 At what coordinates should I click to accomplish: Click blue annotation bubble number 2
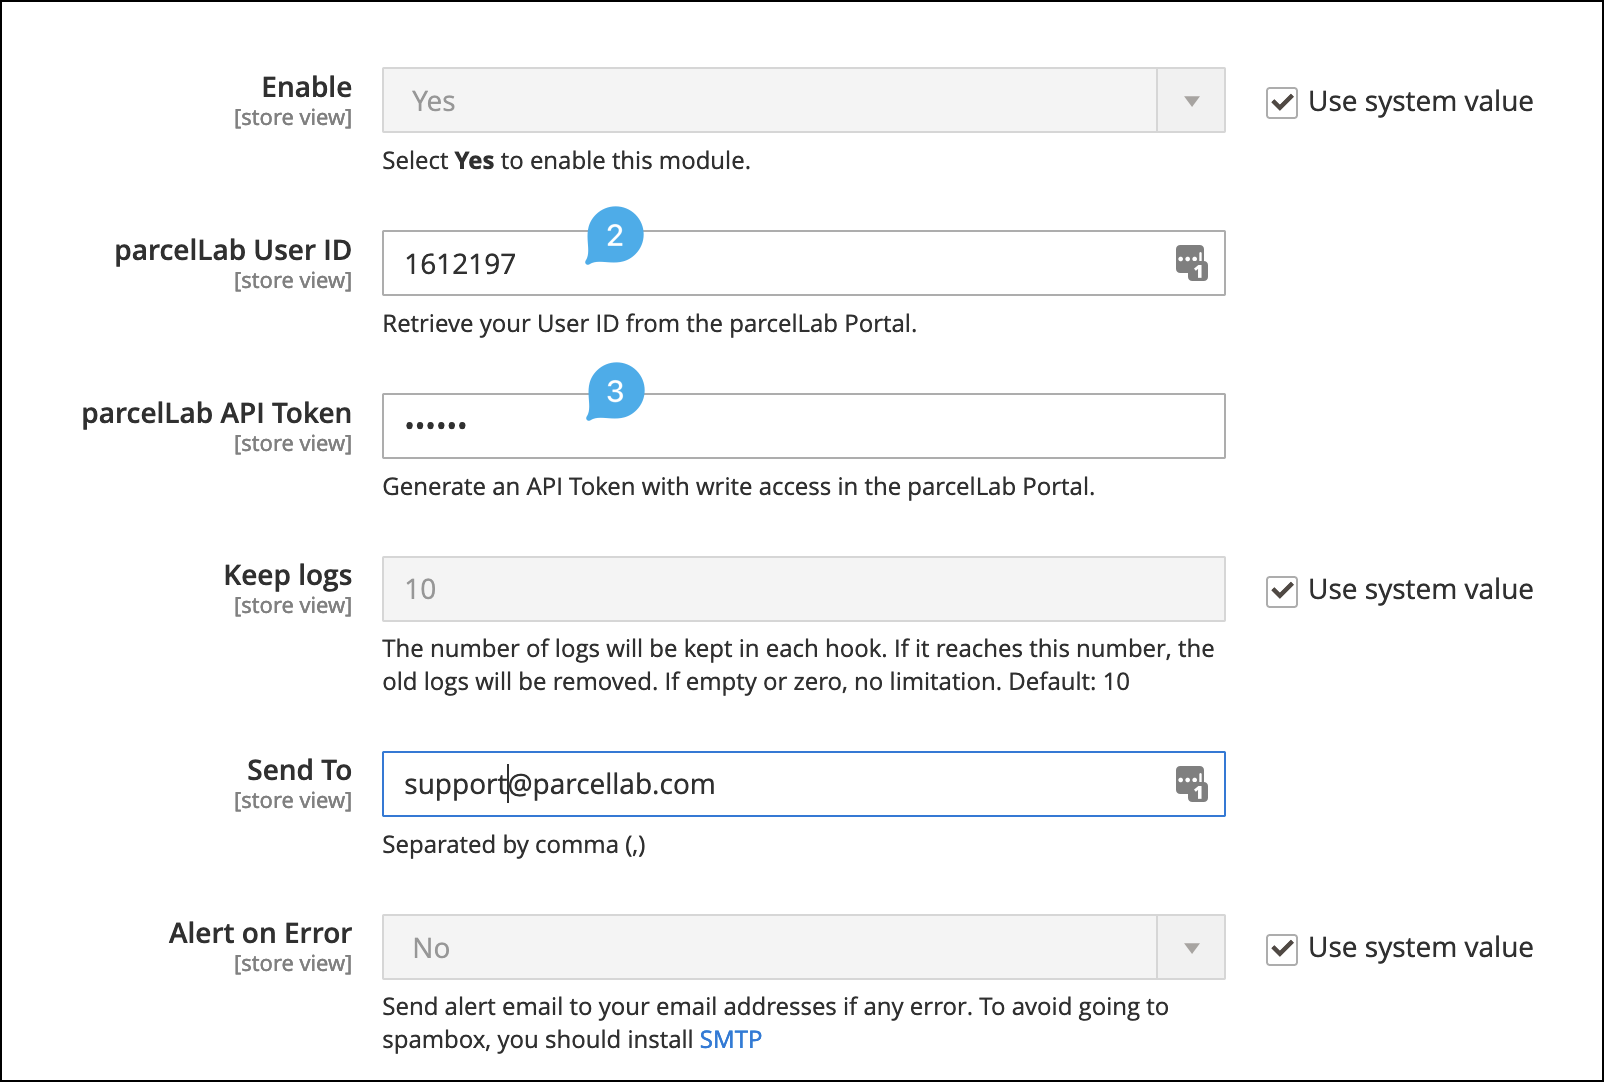click(x=614, y=235)
